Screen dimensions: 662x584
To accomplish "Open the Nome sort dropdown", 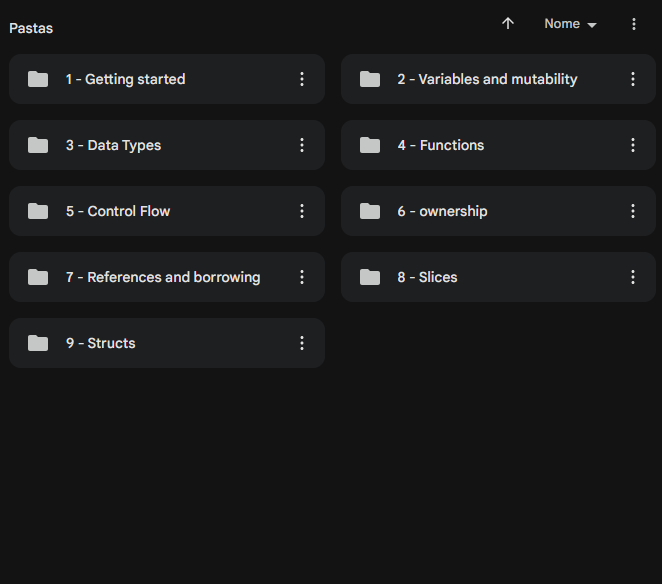I will point(570,24).
